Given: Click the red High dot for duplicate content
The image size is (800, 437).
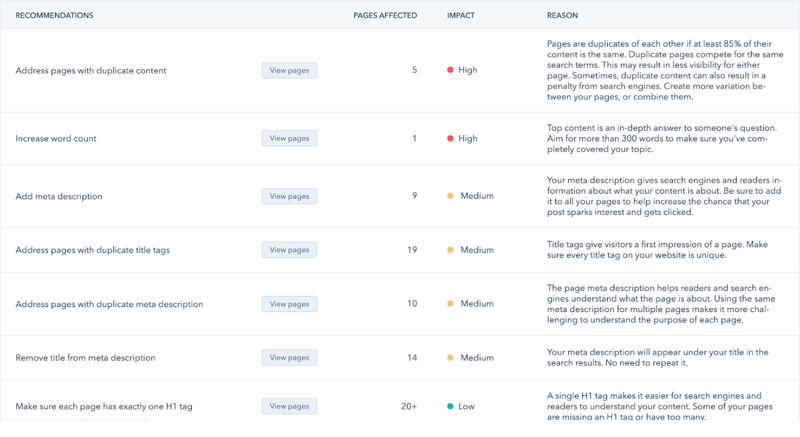Looking at the screenshot, I should (x=450, y=70).
